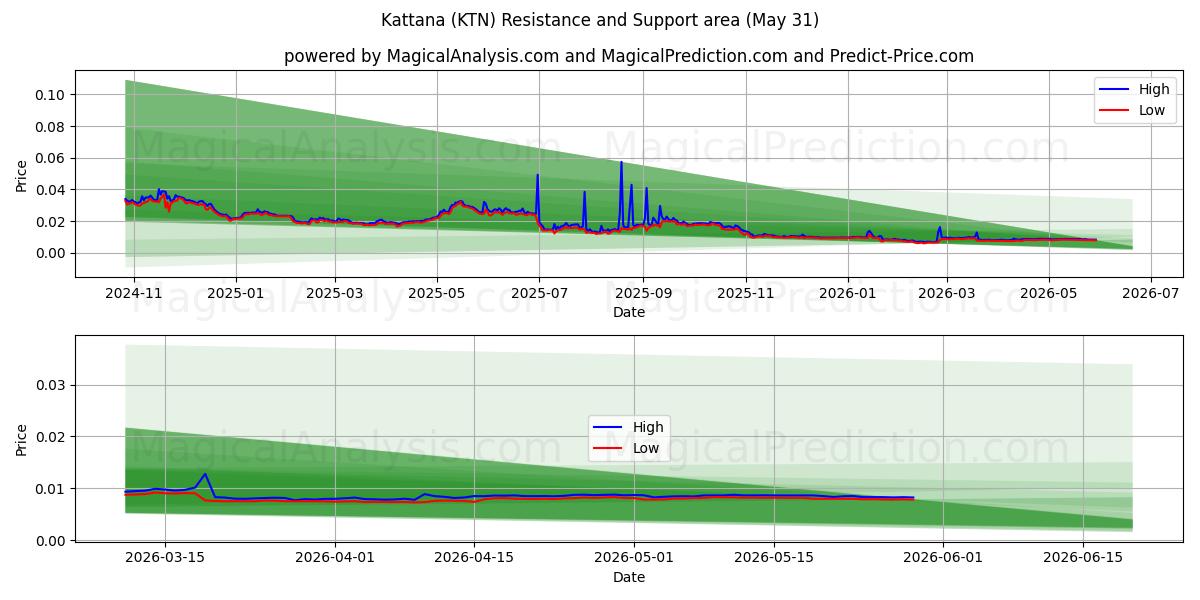The image size is (1200, 600).
Task: Click 'Low' legend entry in bottom chart
Action: click(x=646, y=448)
